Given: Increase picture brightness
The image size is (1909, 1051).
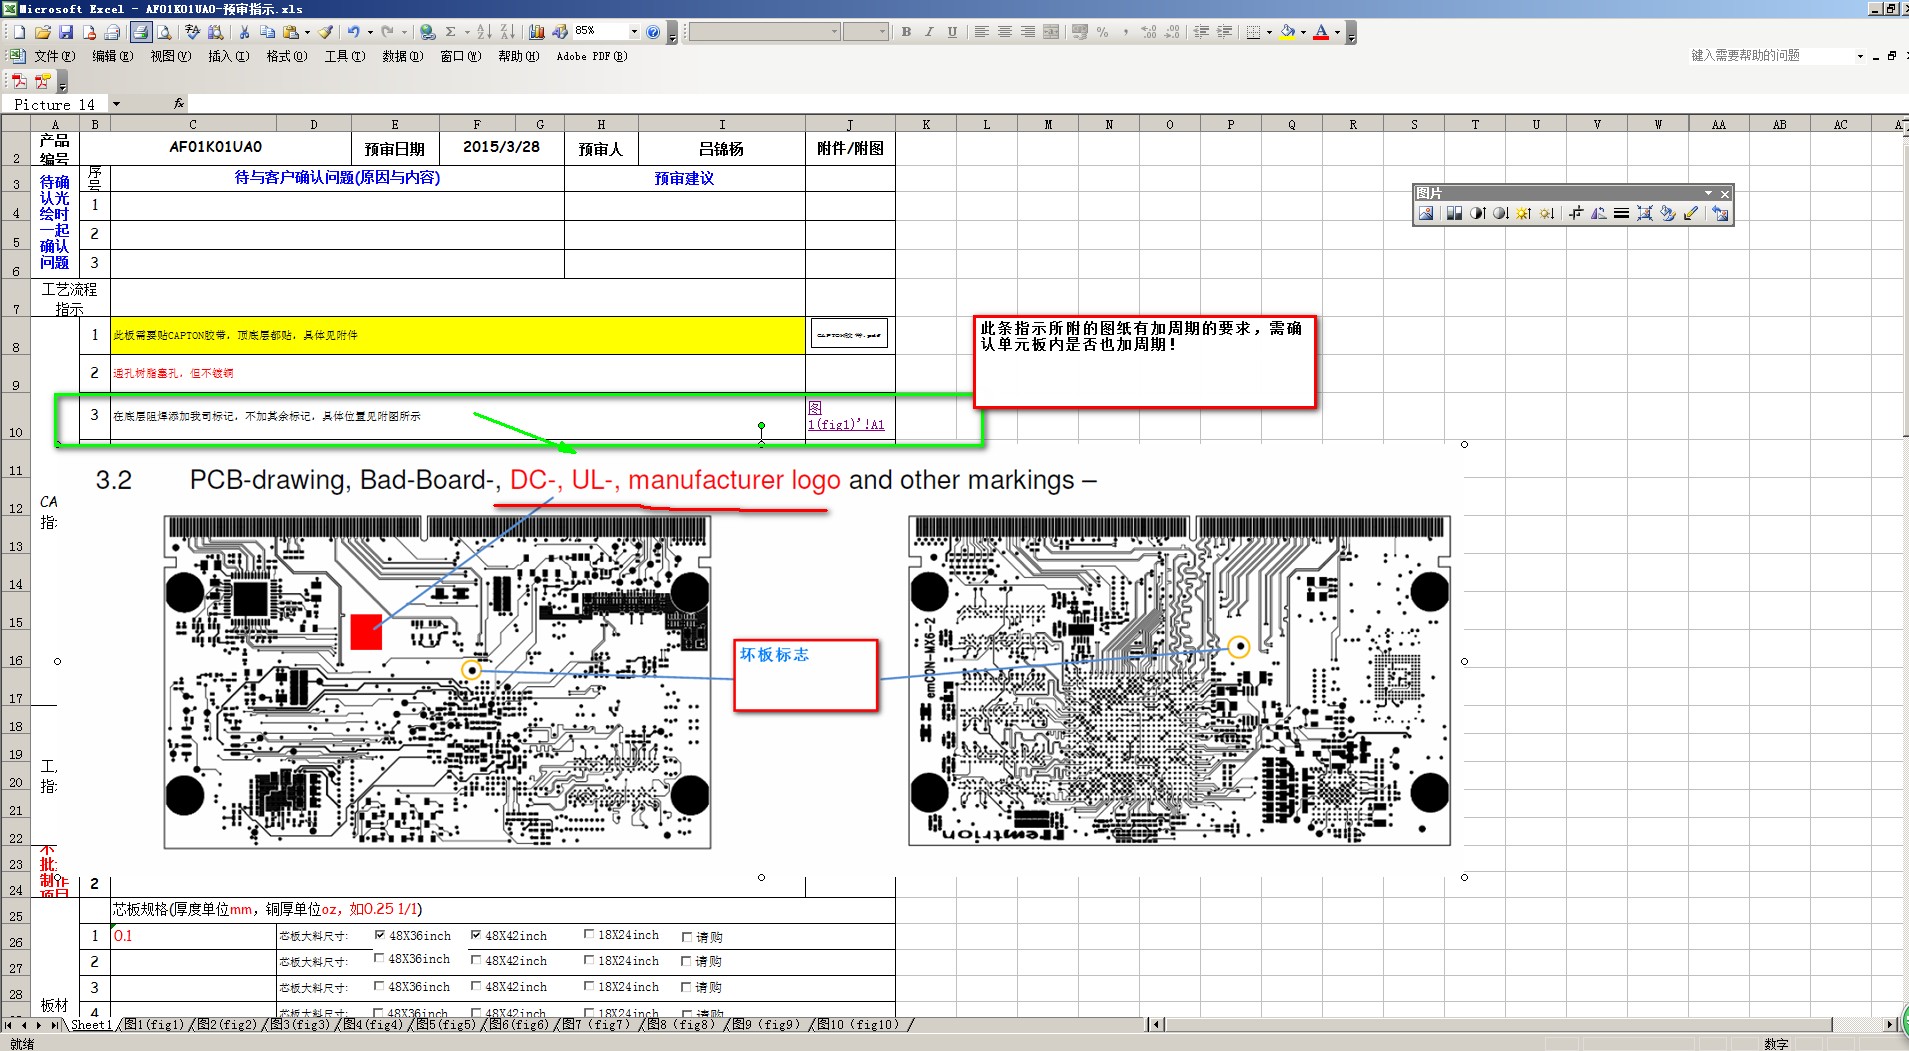Looking at the screenshot, I should click(x=1524, y=213).
